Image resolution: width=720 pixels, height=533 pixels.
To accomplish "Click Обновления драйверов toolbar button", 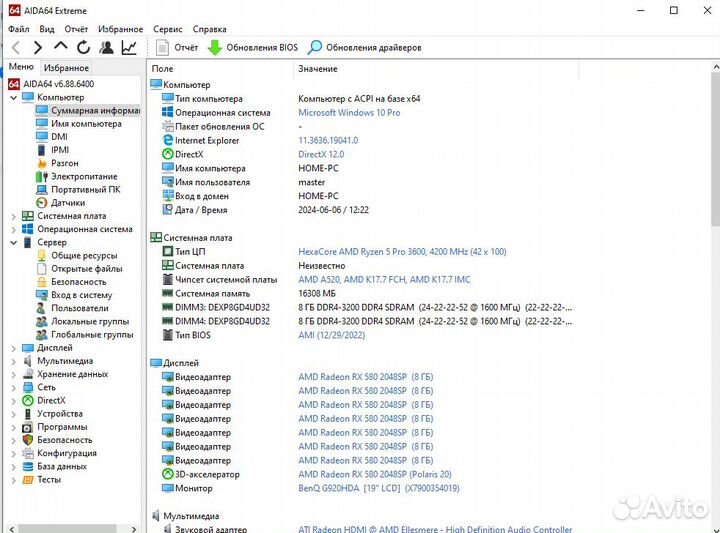I will click(x=365, y=47).
